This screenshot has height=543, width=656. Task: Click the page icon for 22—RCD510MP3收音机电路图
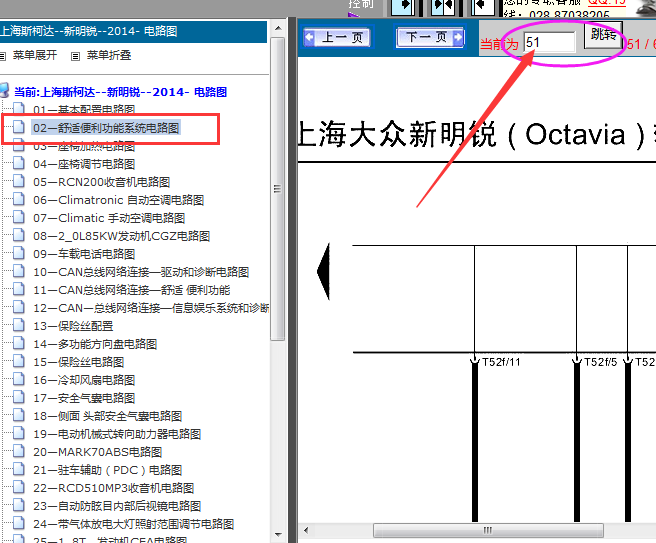click(x=18, y=487)
